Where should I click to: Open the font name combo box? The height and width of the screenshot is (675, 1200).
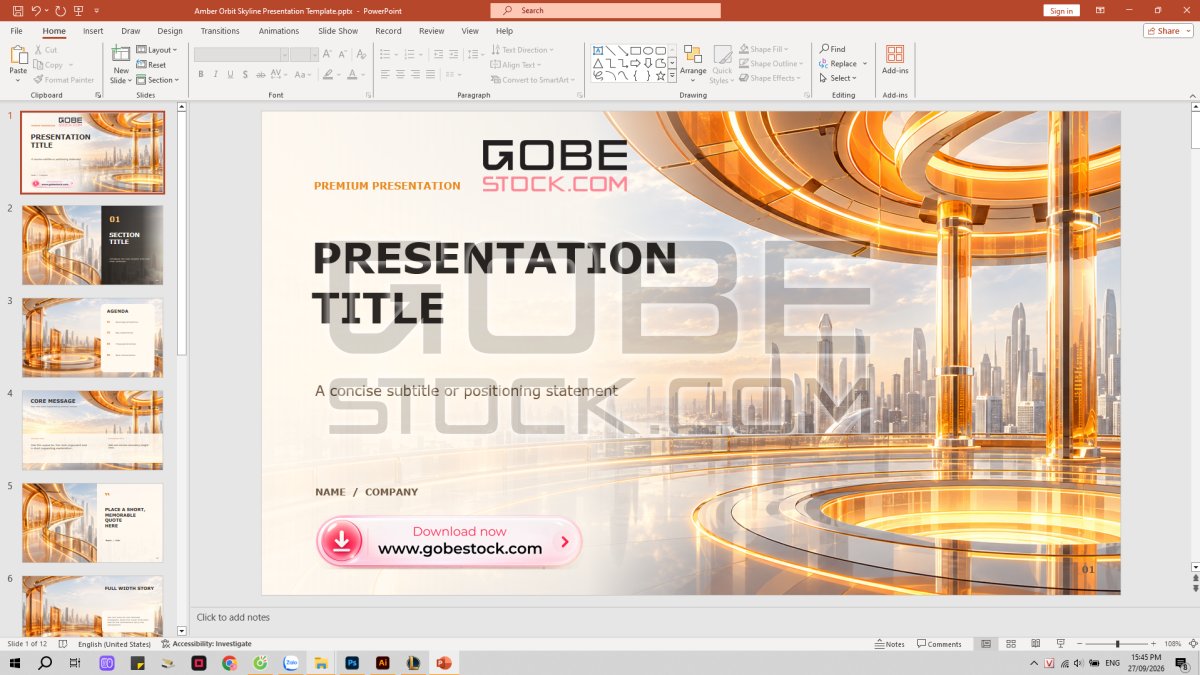tap(241, 54)
